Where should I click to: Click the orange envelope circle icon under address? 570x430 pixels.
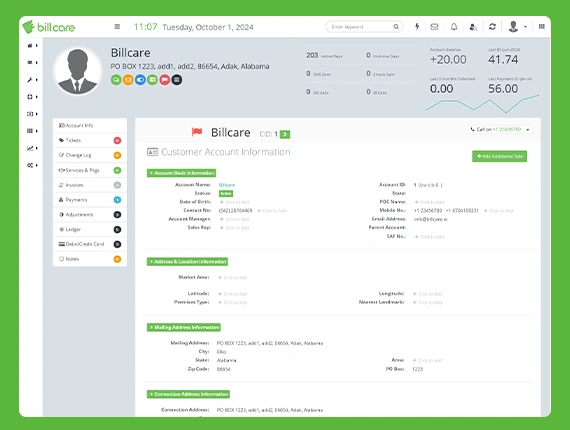(128, 80)
